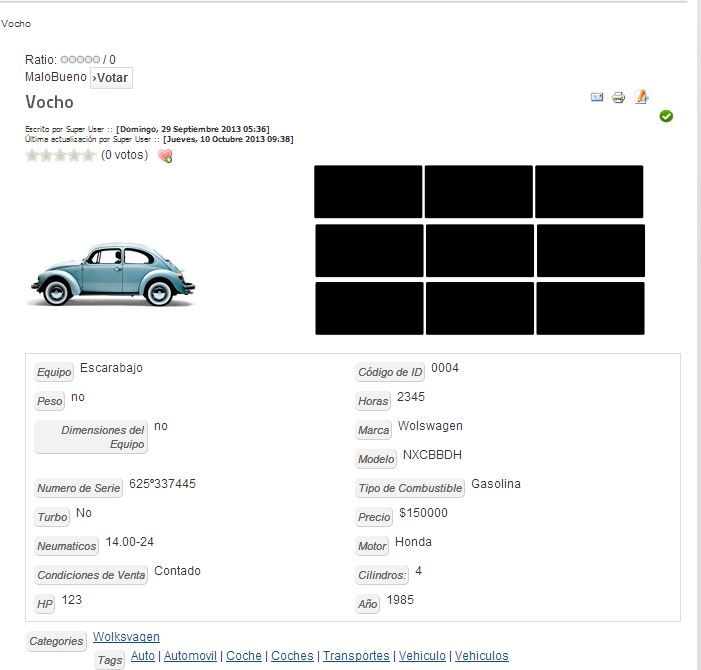Click the HP value 123
Image resolution: width=701 pixels, height=670 pixels.
pos(72,600)
